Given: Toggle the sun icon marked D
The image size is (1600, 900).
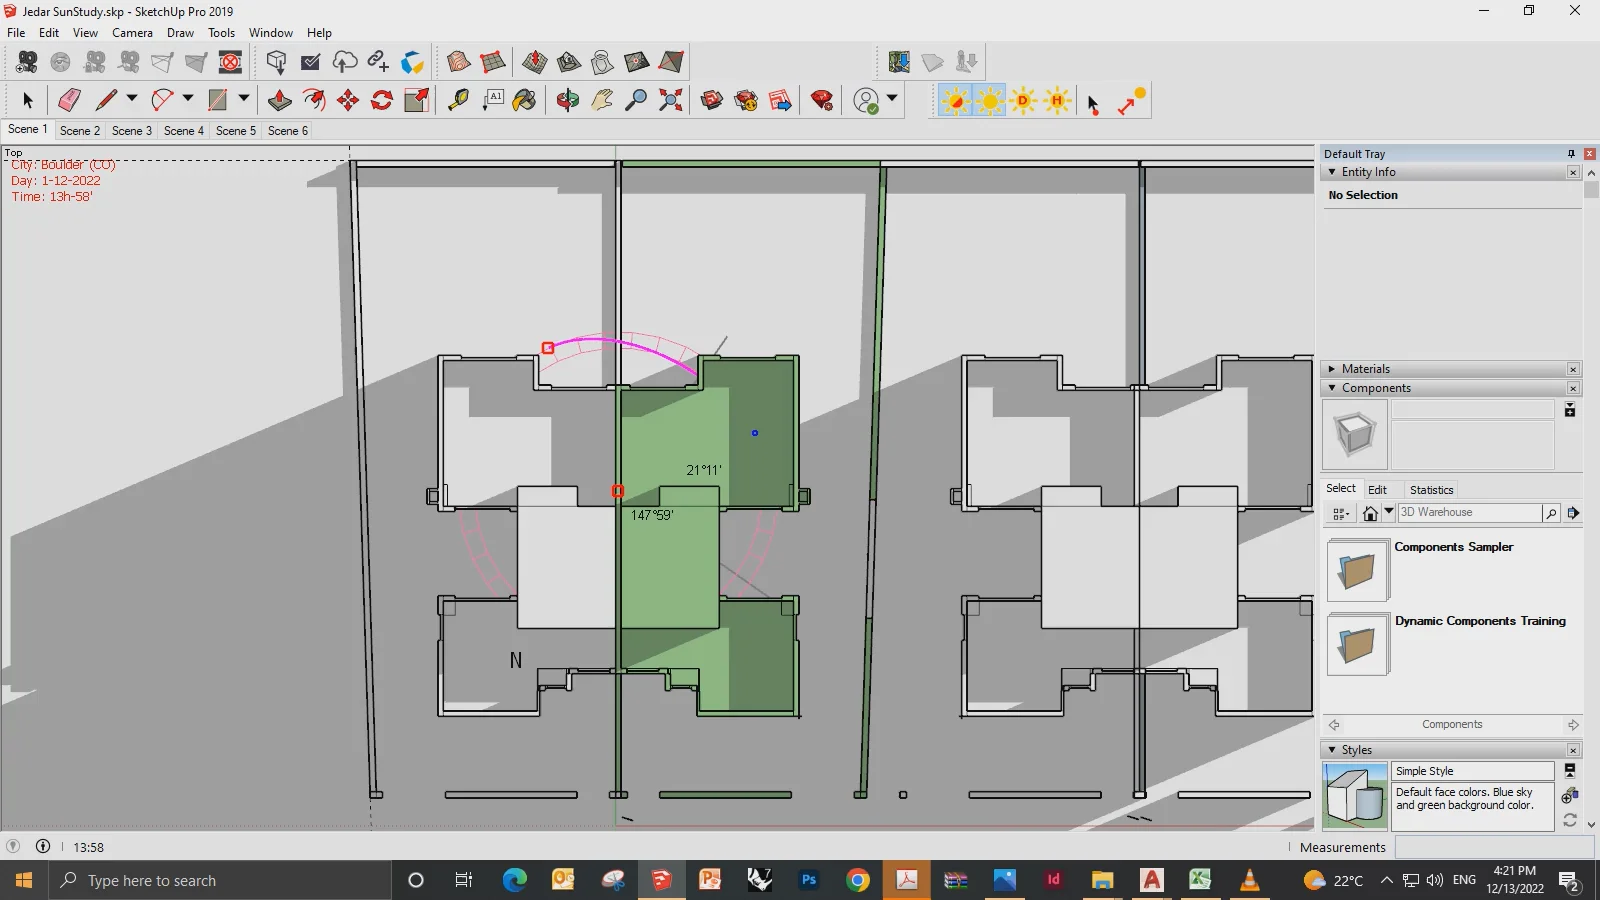Looking at the screenshot, I should [x=1023, y=100].
